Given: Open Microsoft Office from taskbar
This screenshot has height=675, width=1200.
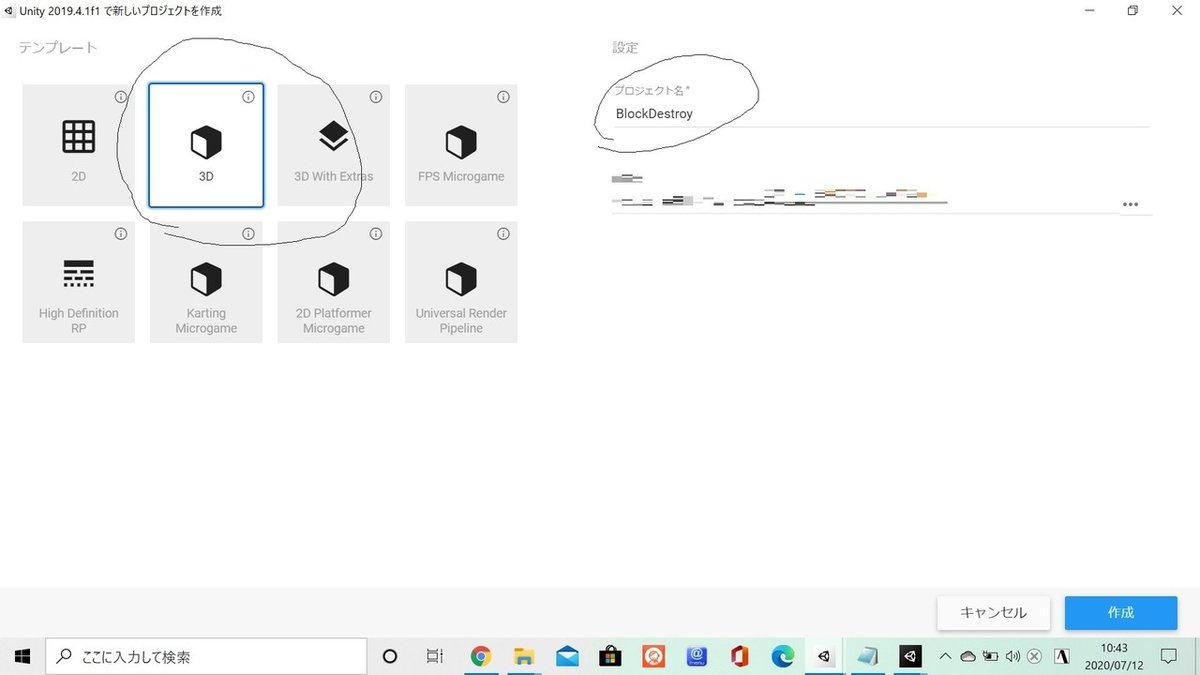Looking at the screenshot, I should (740, 657).
